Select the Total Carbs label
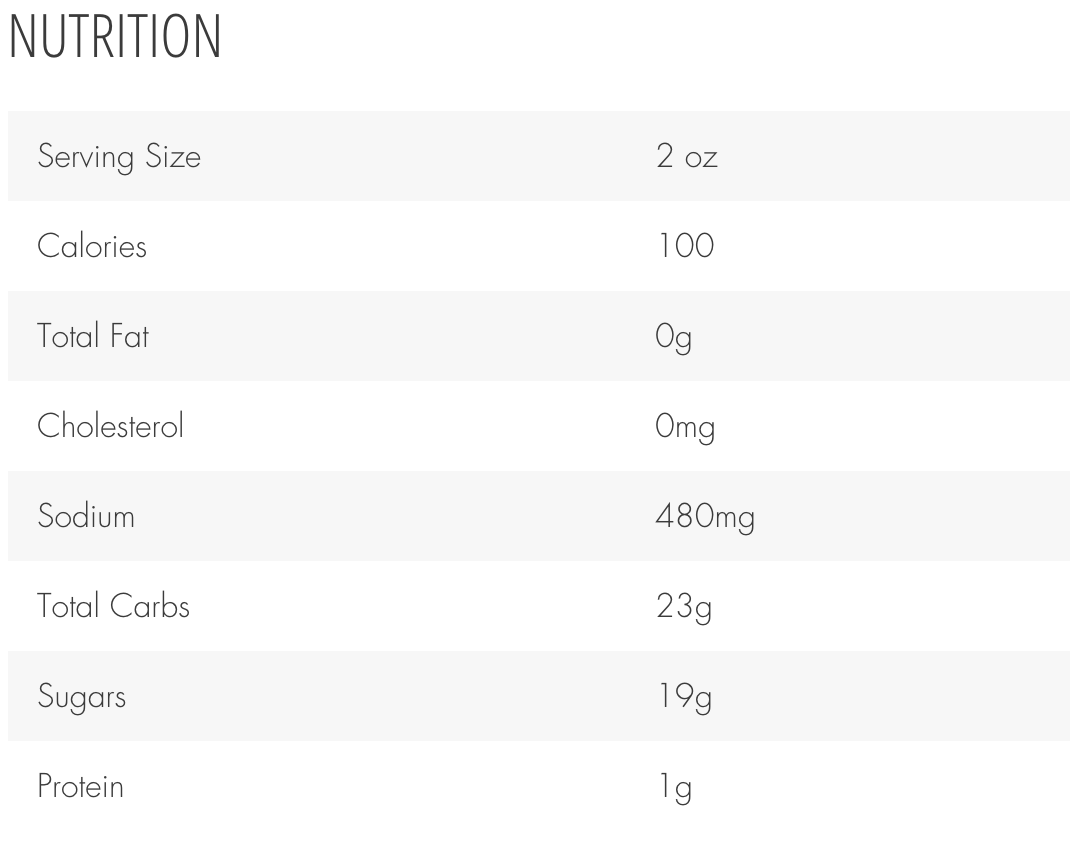Image resolution: width=1076 pixels, height=846 pixels. click(113, 606)
